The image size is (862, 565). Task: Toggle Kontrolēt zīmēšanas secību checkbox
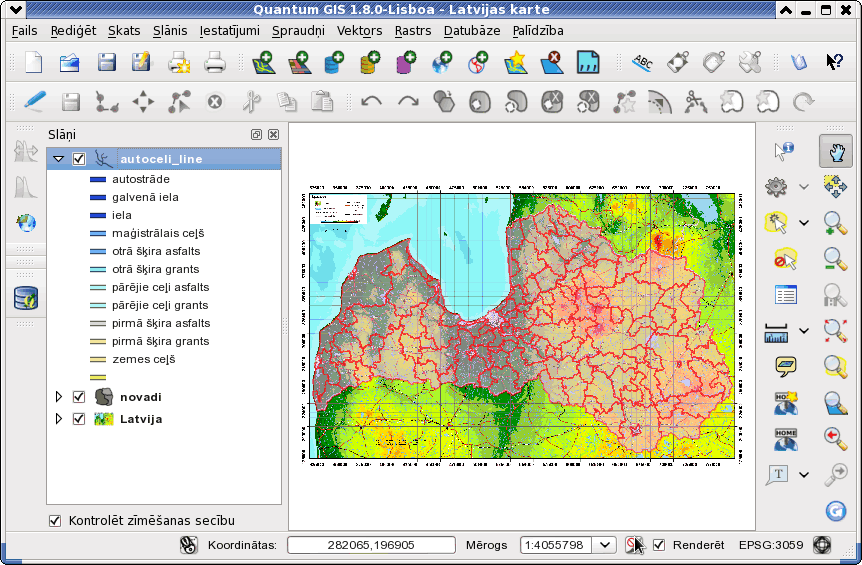pyautogui.click(x=55, y=520)
